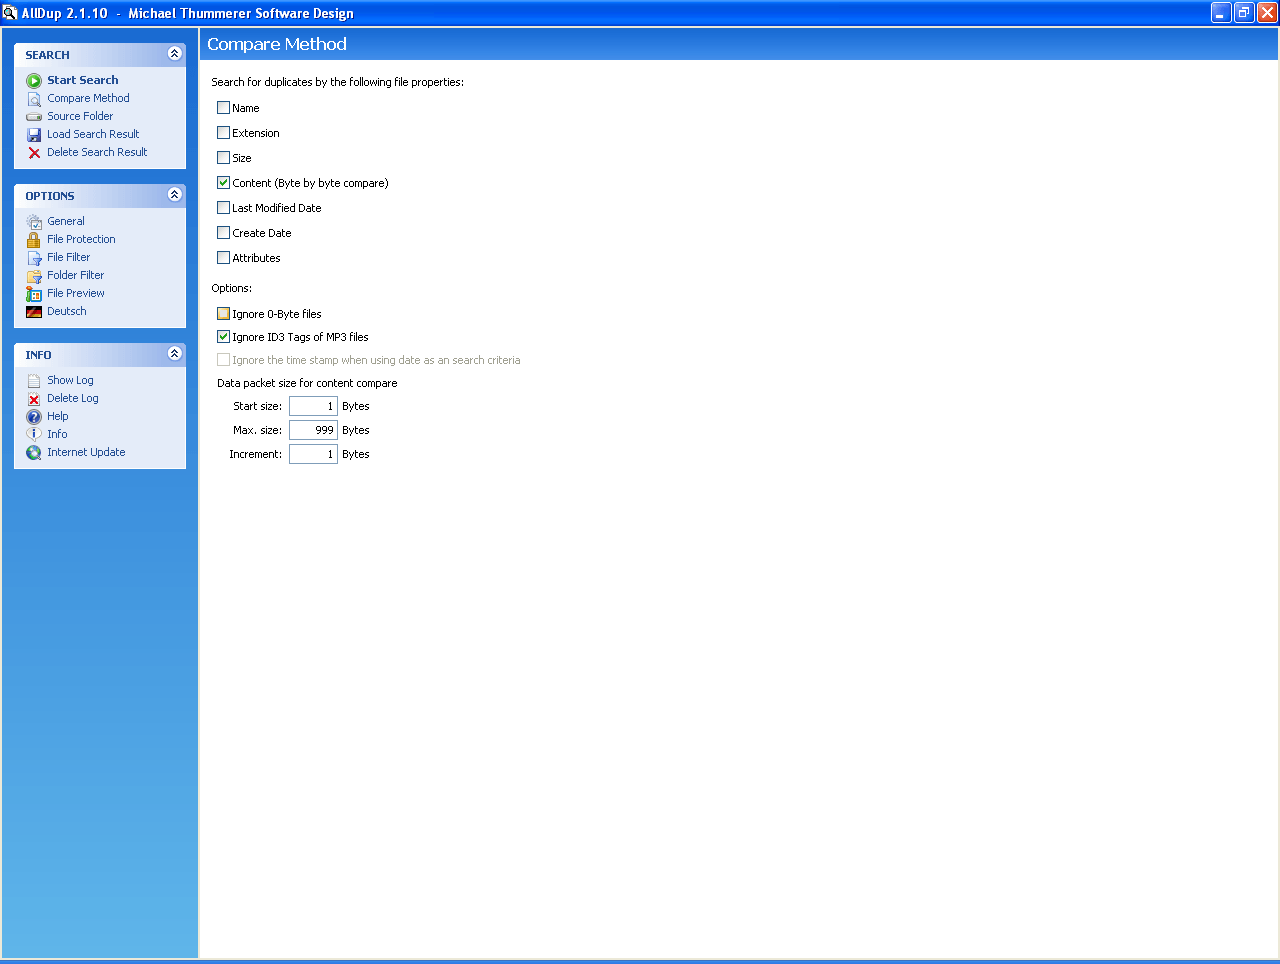This screenshot has height=964, width=1280.
Task: Enable the Name checkbox
Action: 224,108
